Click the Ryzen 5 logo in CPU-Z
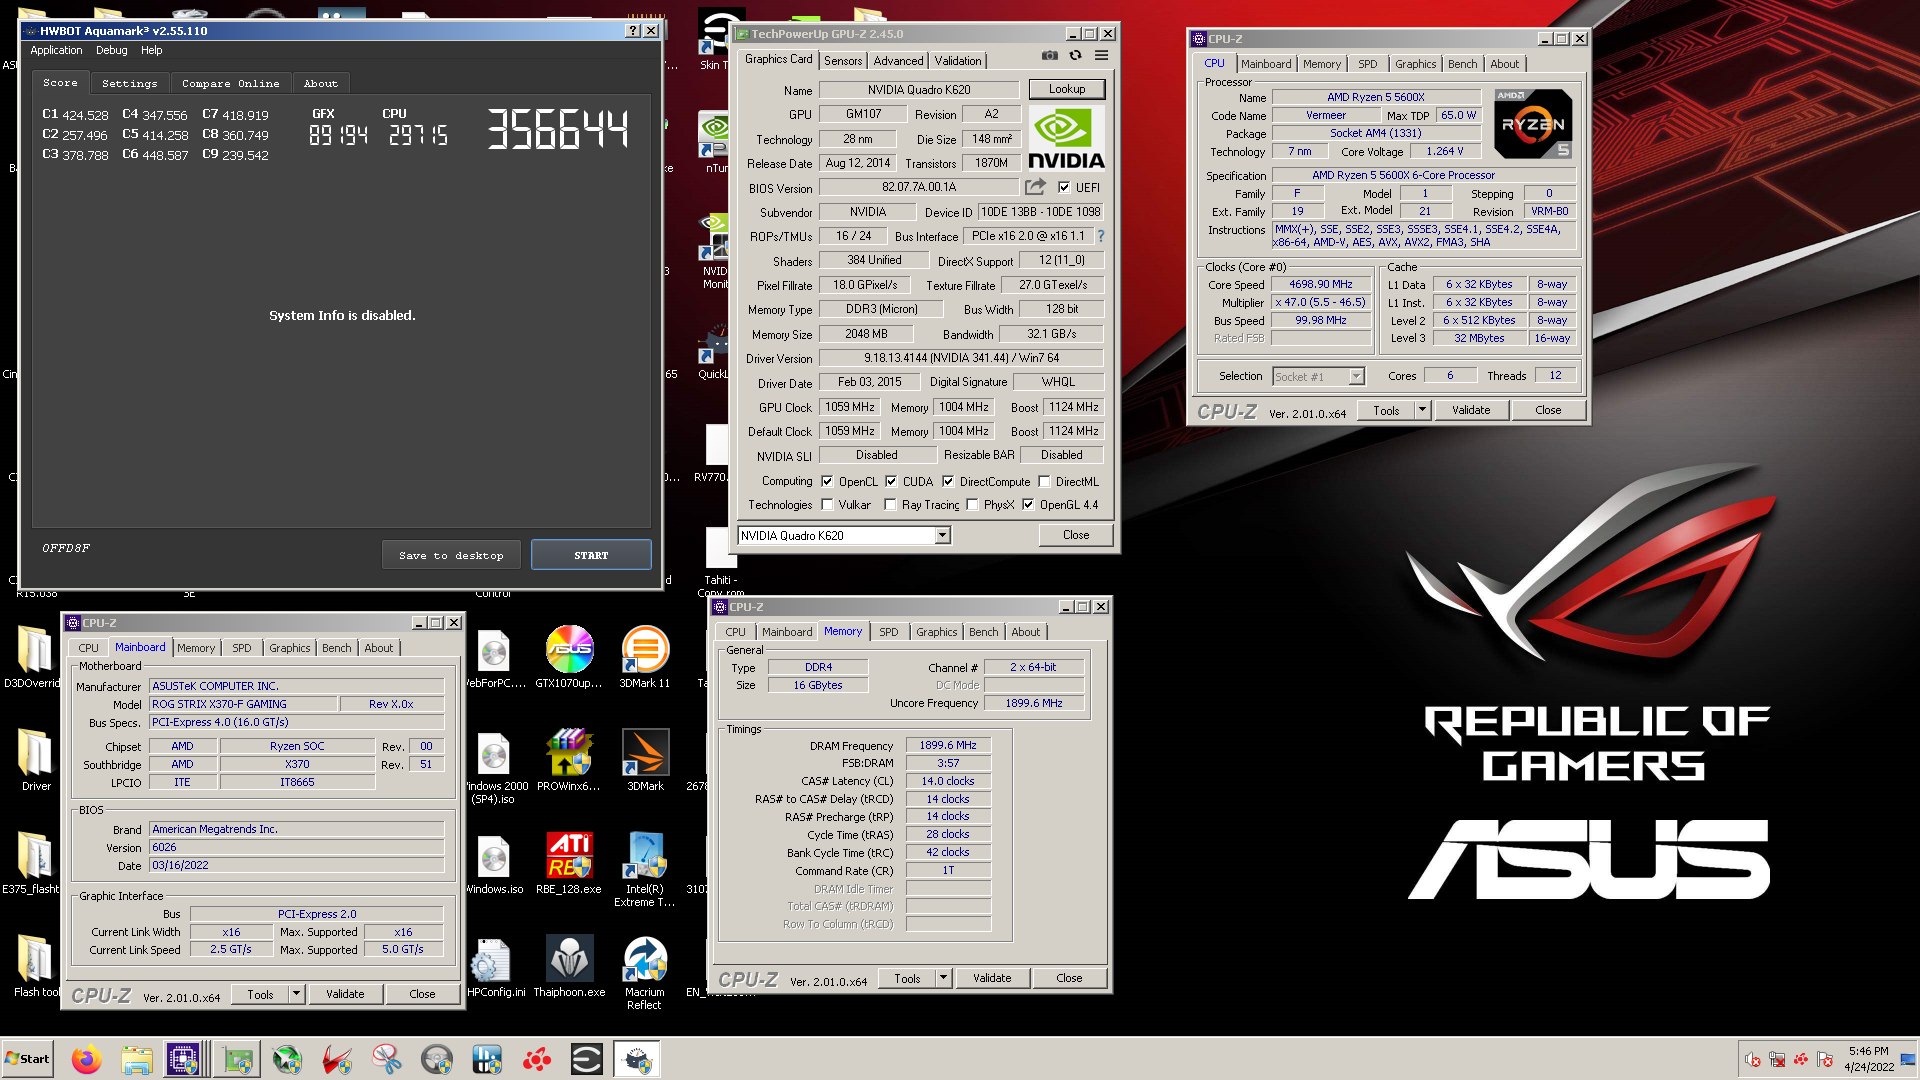The width and height of the screenshot is (1920, 1080). (x=1533, y=123)
